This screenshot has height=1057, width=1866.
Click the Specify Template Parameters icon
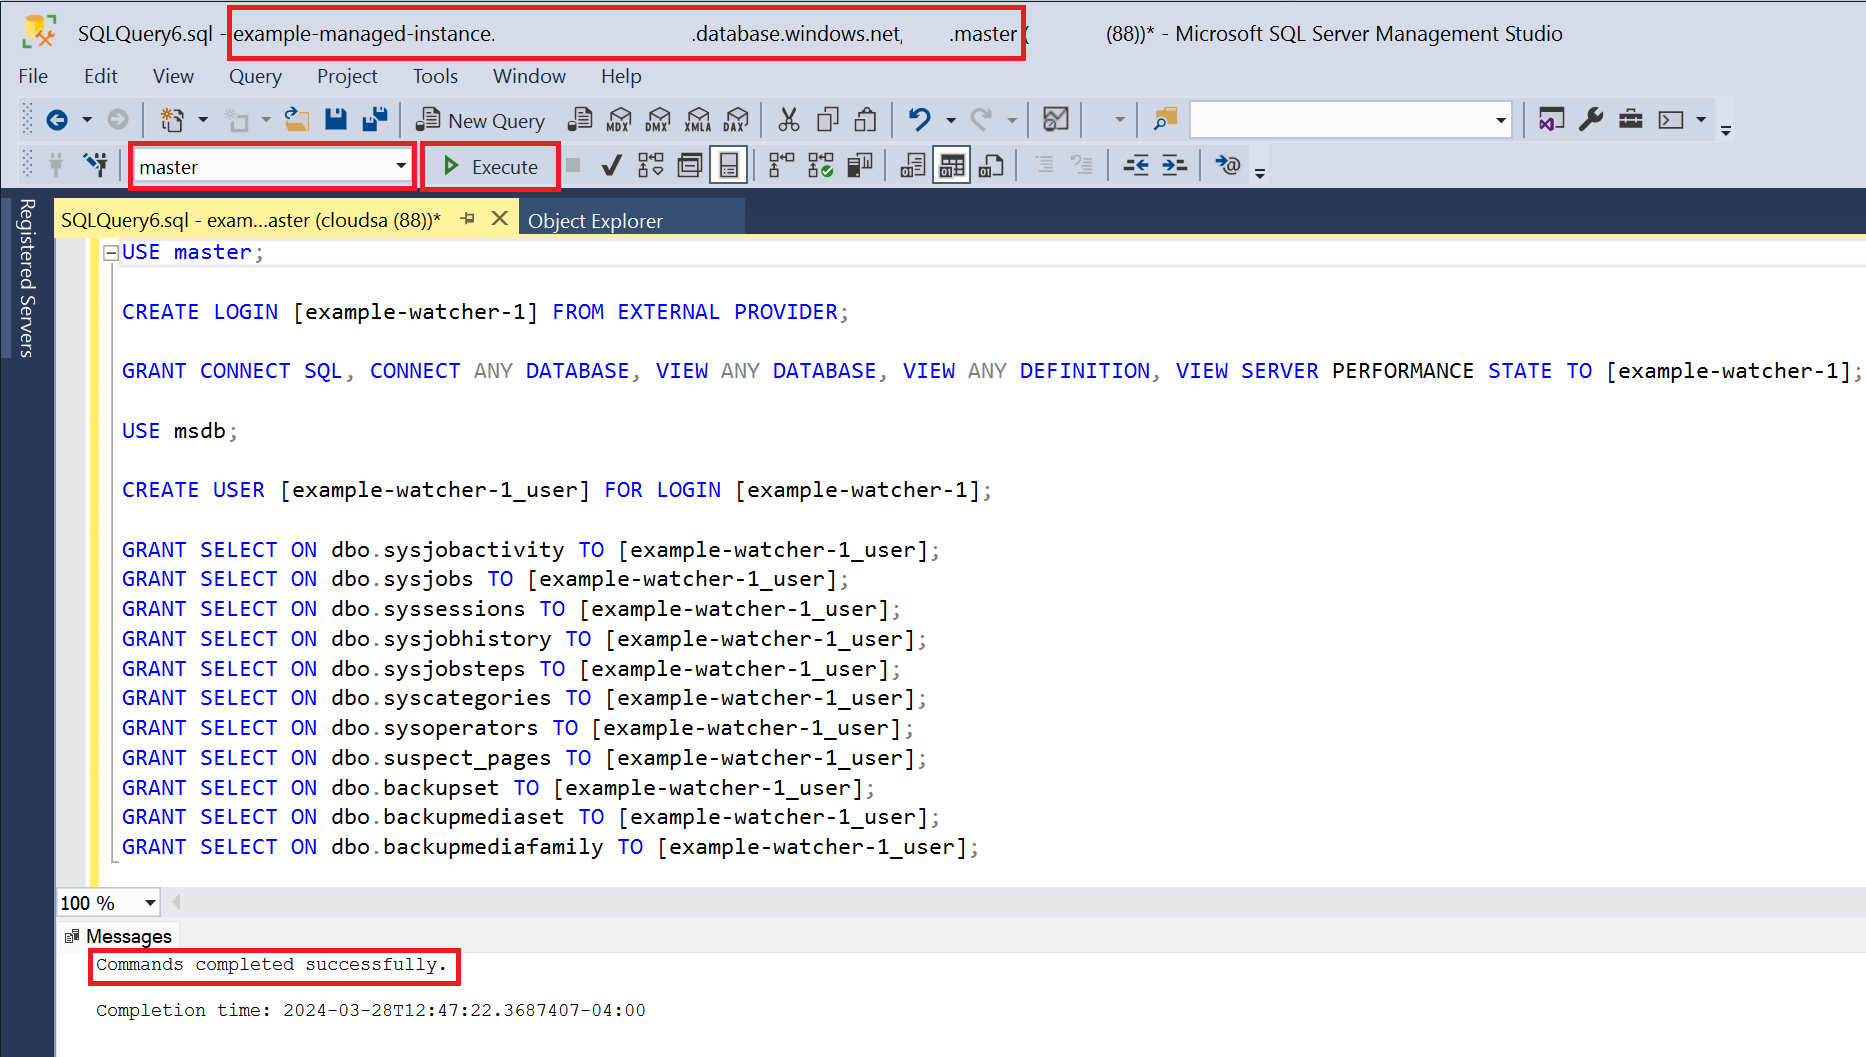tap(1227, 165)
